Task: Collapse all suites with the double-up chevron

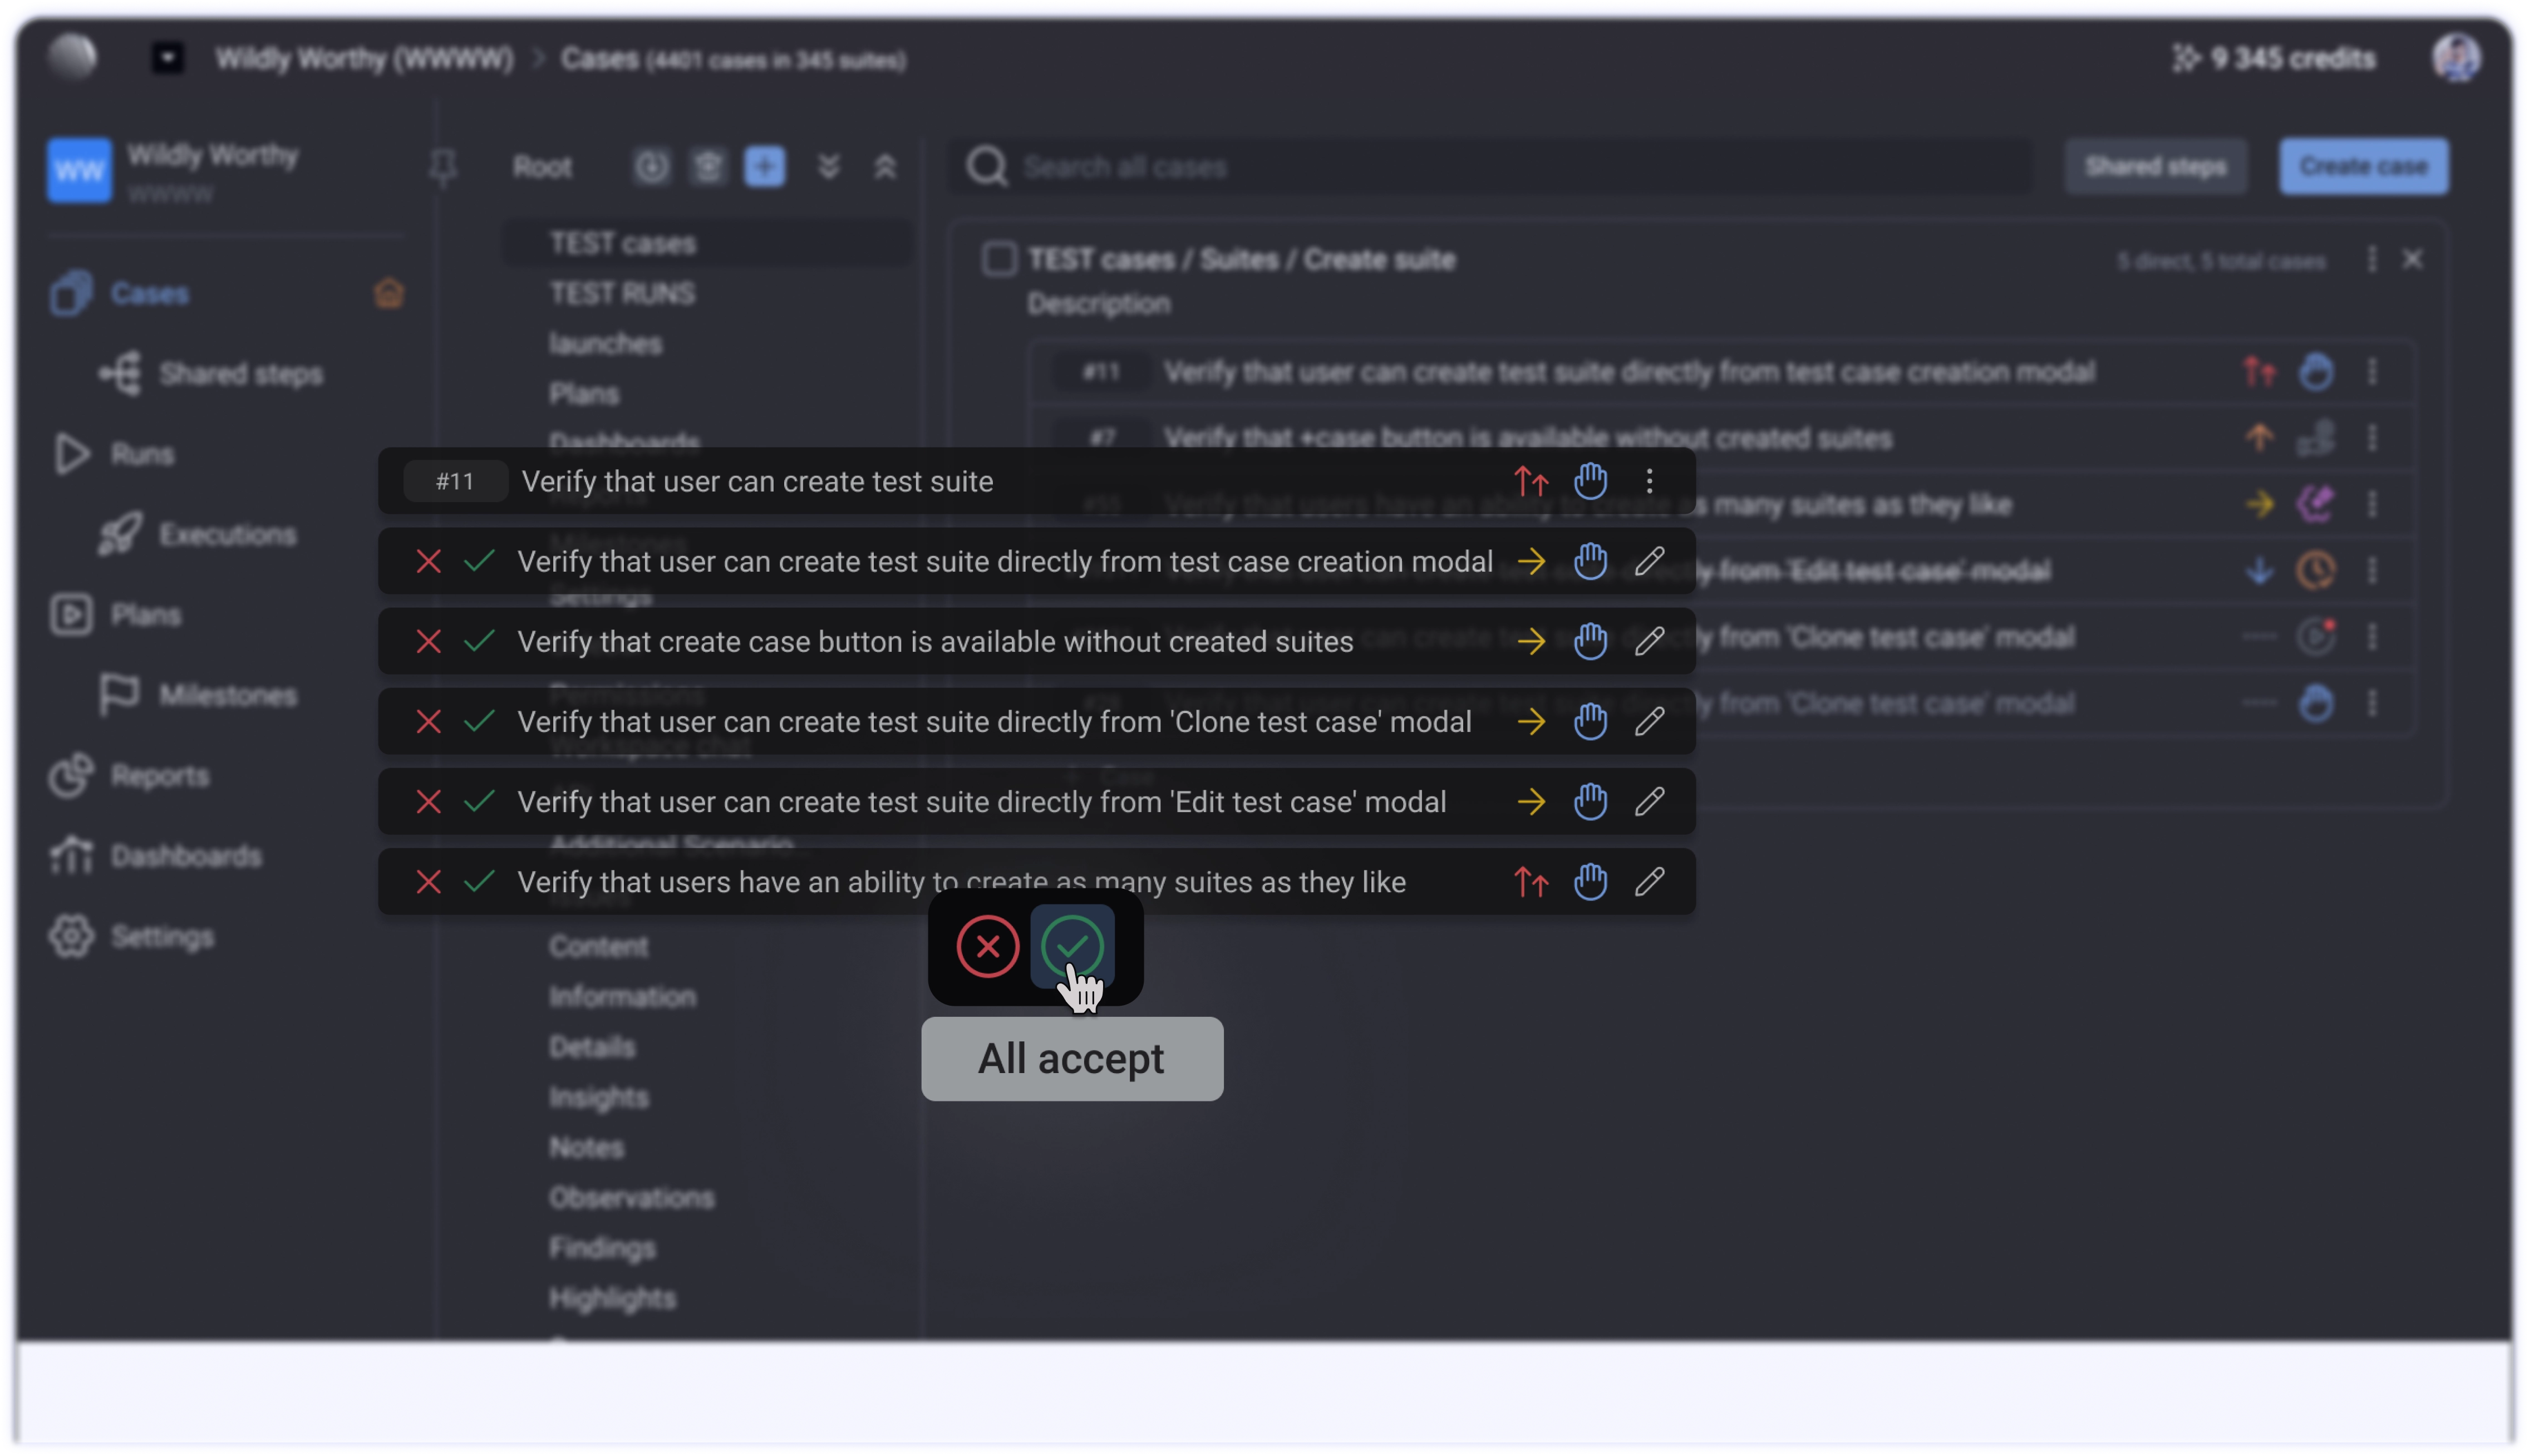Action: pos(885,167)
